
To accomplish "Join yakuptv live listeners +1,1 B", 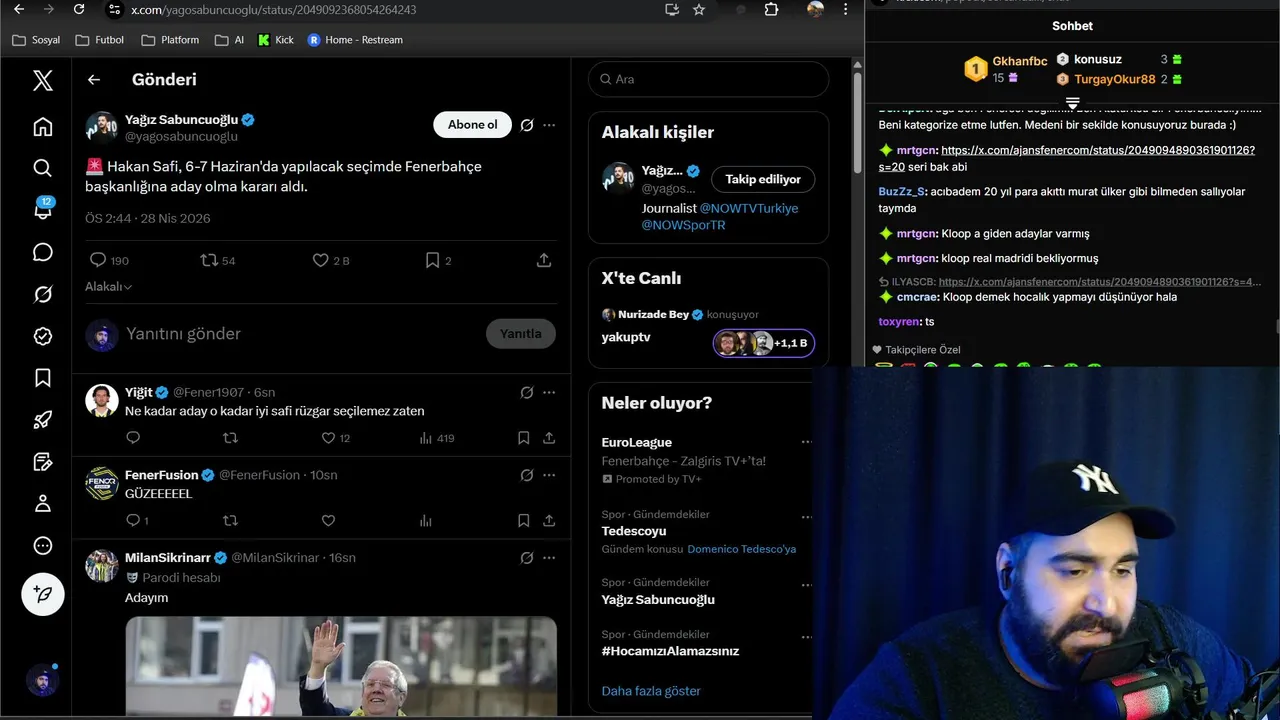I will pos(764,343).
